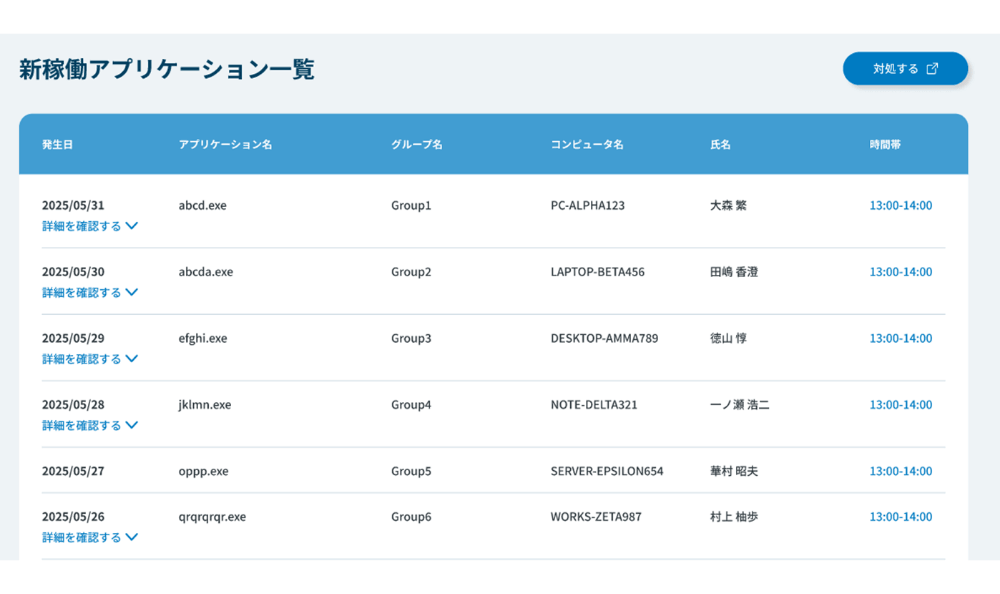The image size is (1000, 594).
Task: Select the qrqrqrqr.exe application name
Action: point(212,517)
